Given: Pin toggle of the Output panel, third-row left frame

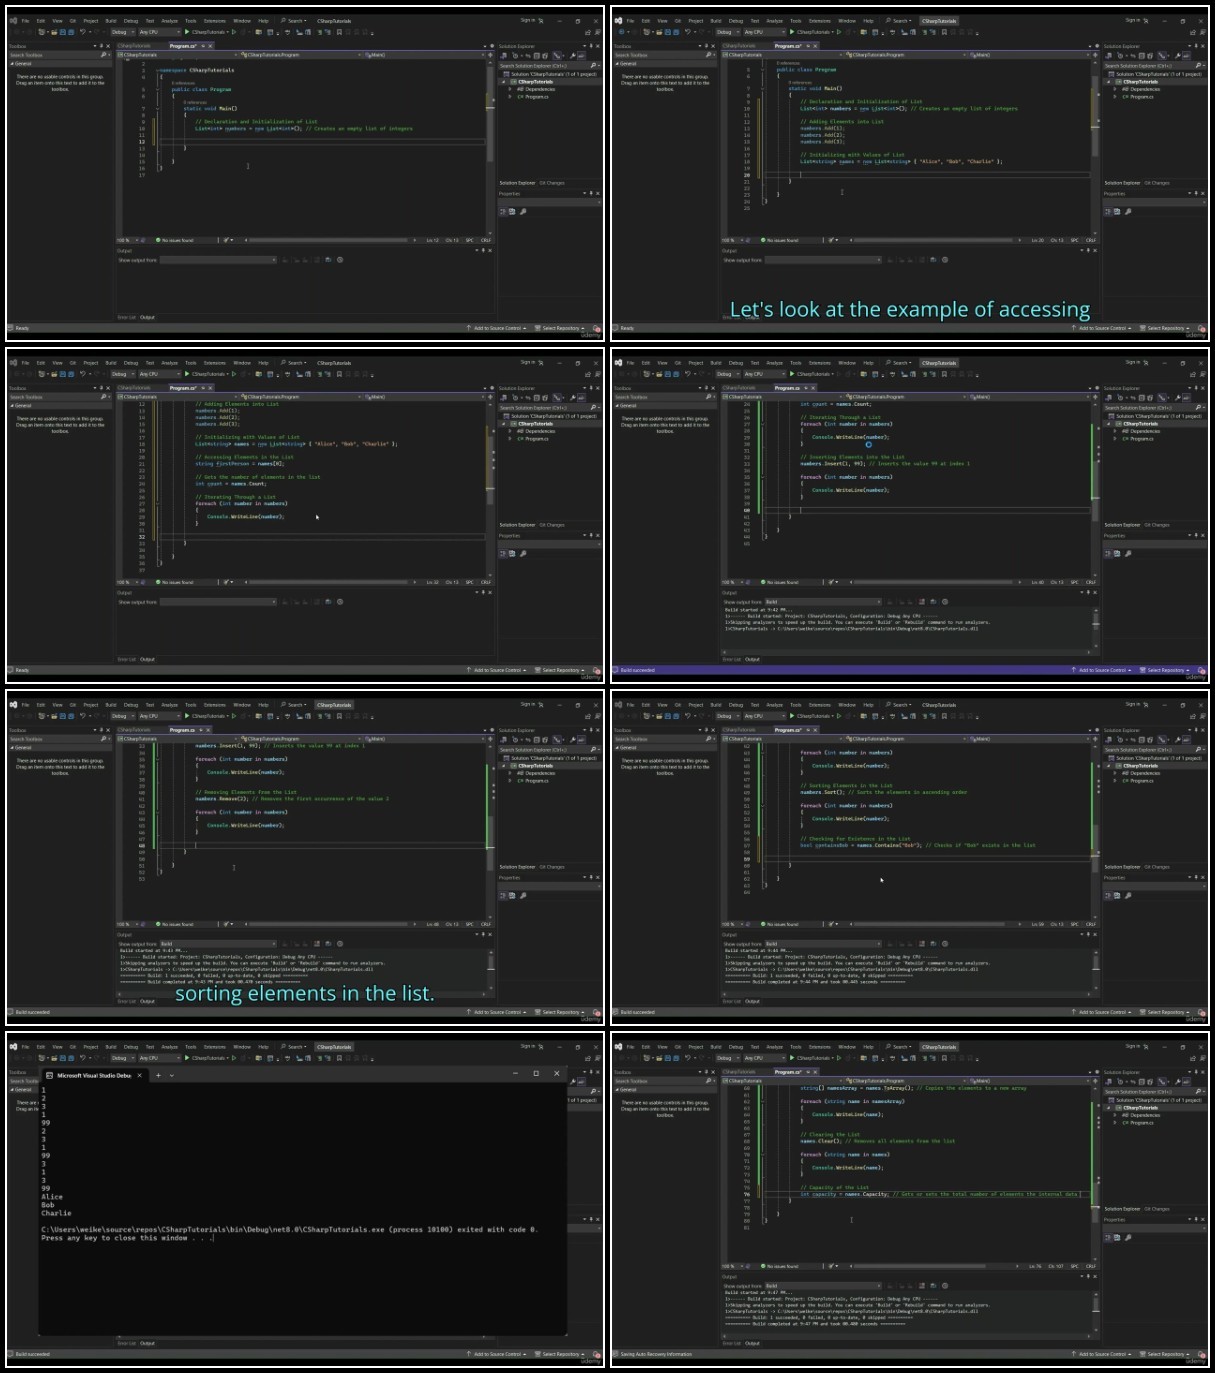Looking at the screenshot, I should 484,935.
